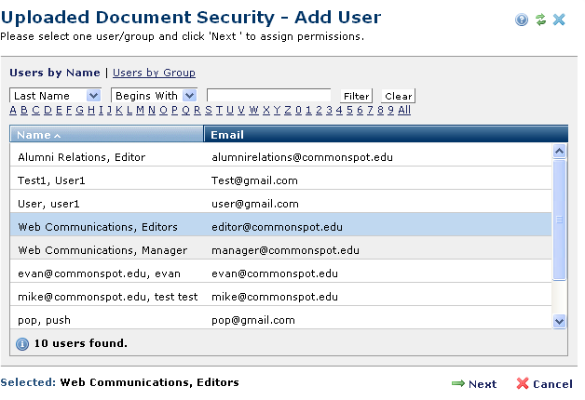Sort by Name column ascending arrow
This screenshot has height=400, width=585.
point(57,136)
